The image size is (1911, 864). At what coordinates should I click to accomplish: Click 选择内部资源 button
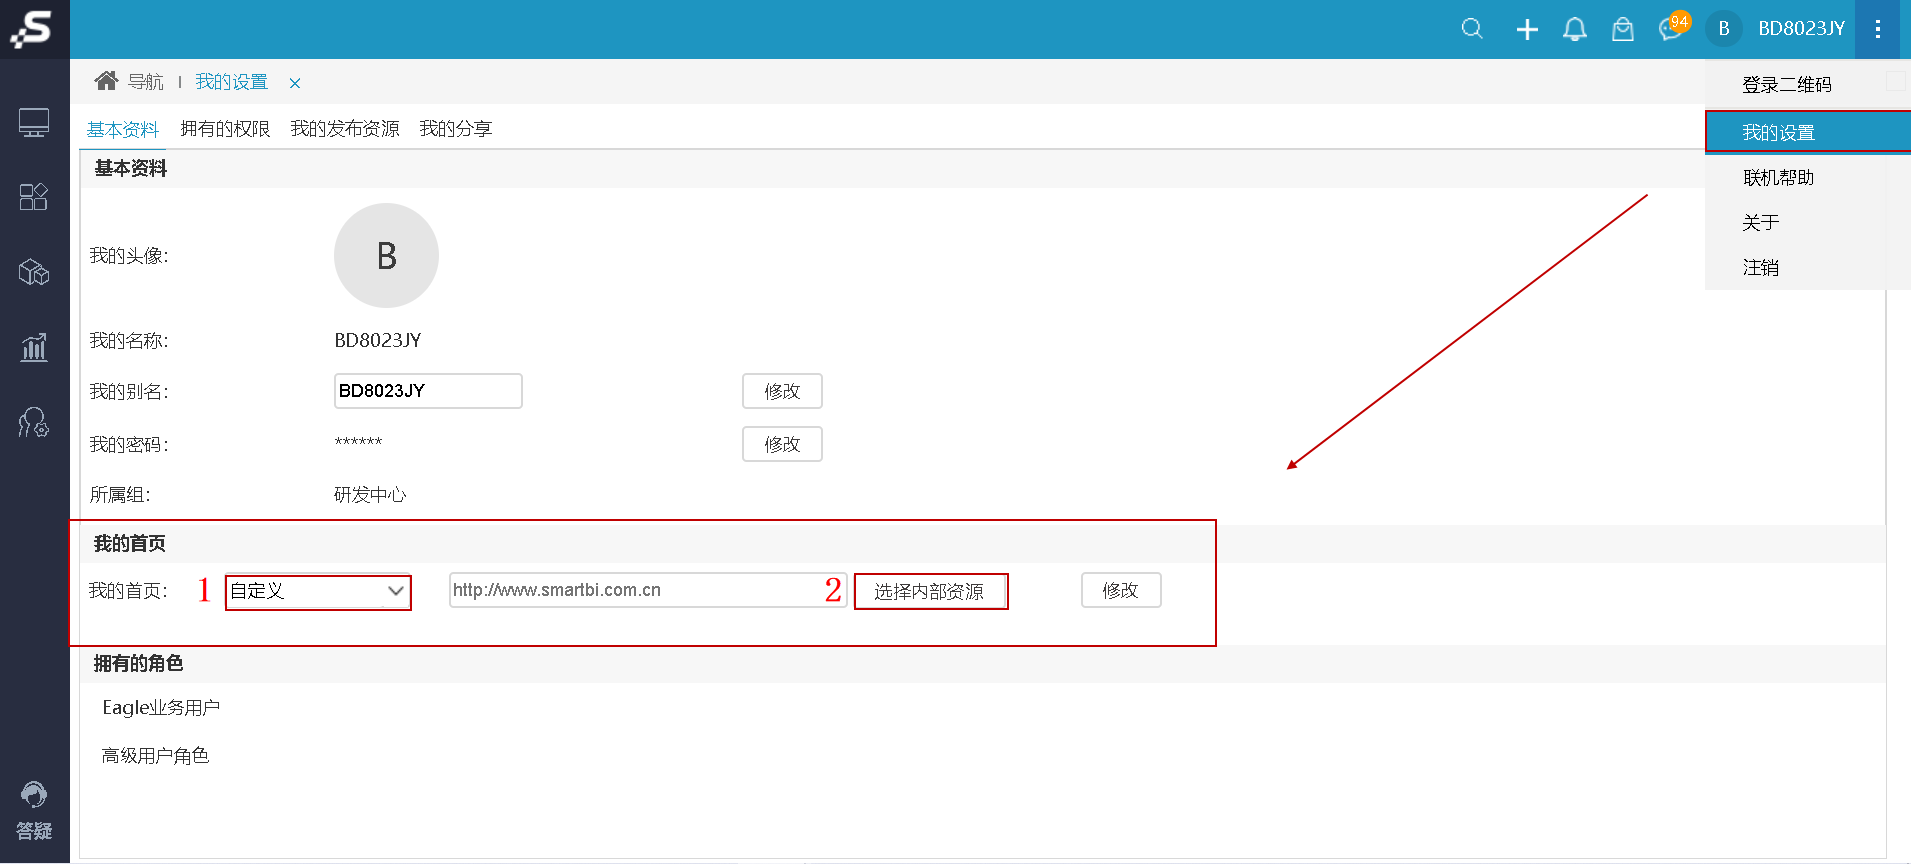point(930,591)
